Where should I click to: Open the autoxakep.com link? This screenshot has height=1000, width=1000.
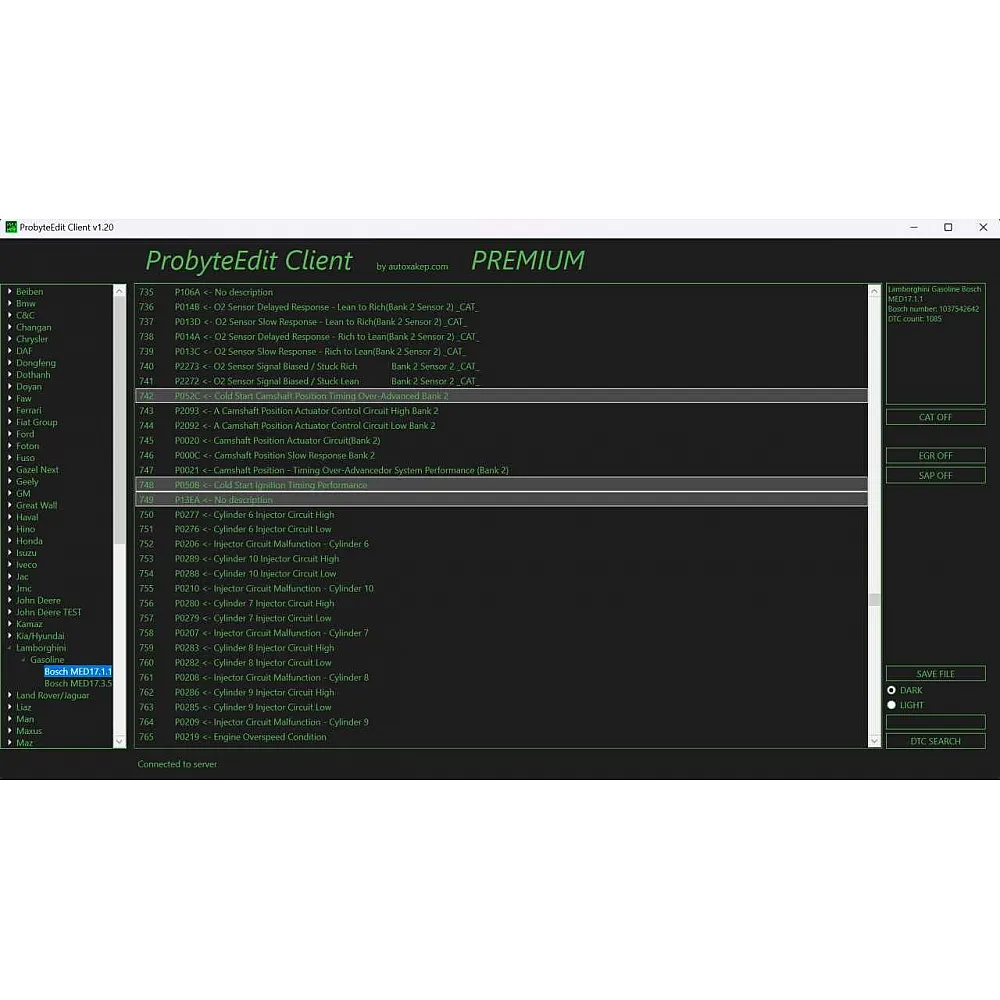coord(412,267)
